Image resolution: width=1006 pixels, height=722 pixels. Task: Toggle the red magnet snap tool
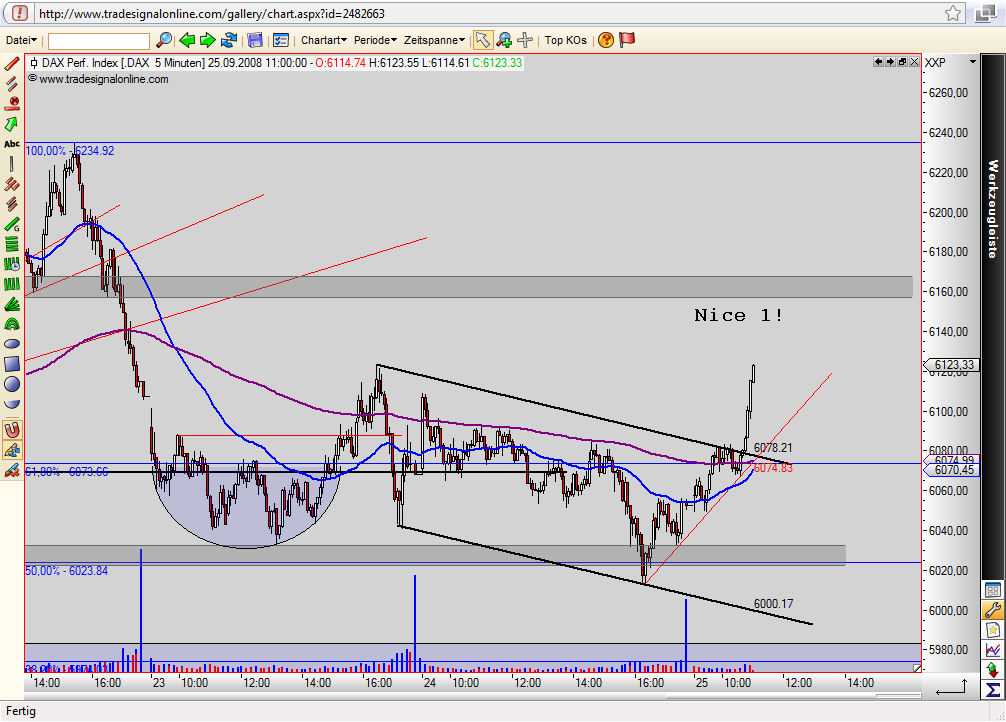click(12, 429)
